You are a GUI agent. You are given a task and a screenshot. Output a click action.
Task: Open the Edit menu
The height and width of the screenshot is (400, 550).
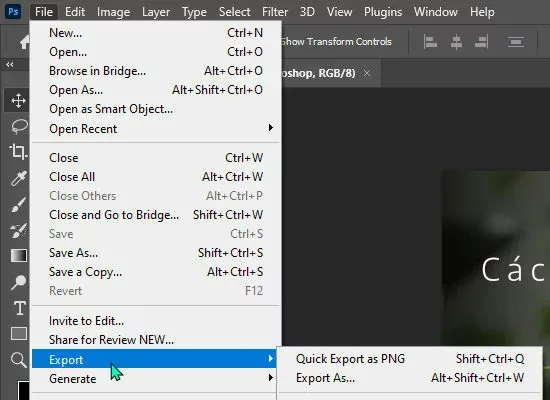[x=75, y=12]
